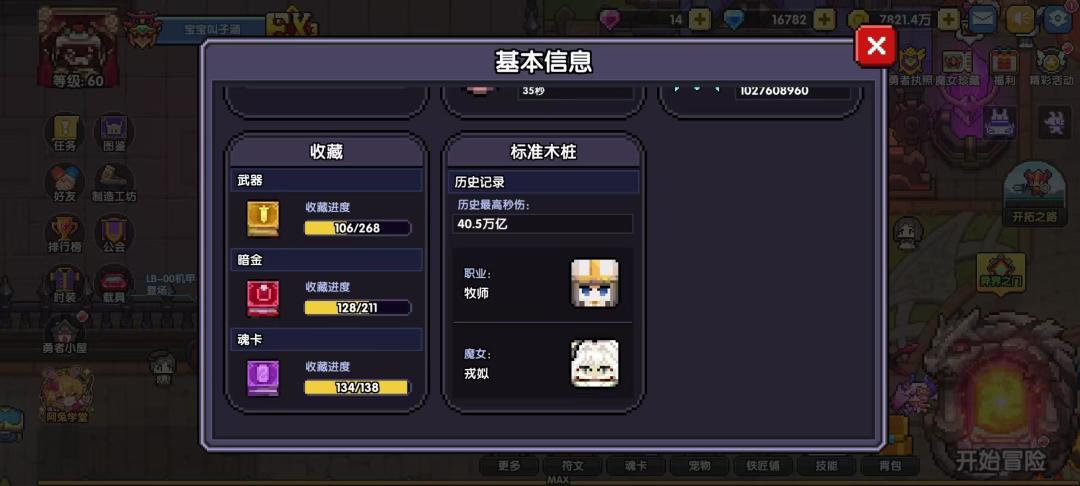This screenshot has width=1080, height=486.
Task: Tap the 开始冒险 start adventure button
Action: tap(1000, 460)
